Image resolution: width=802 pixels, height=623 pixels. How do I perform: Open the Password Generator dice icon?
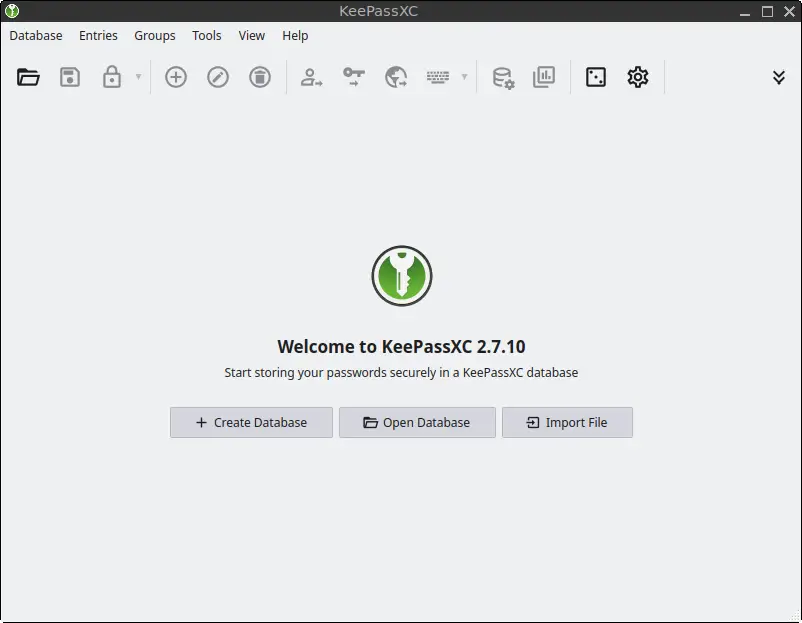(596, 77)
